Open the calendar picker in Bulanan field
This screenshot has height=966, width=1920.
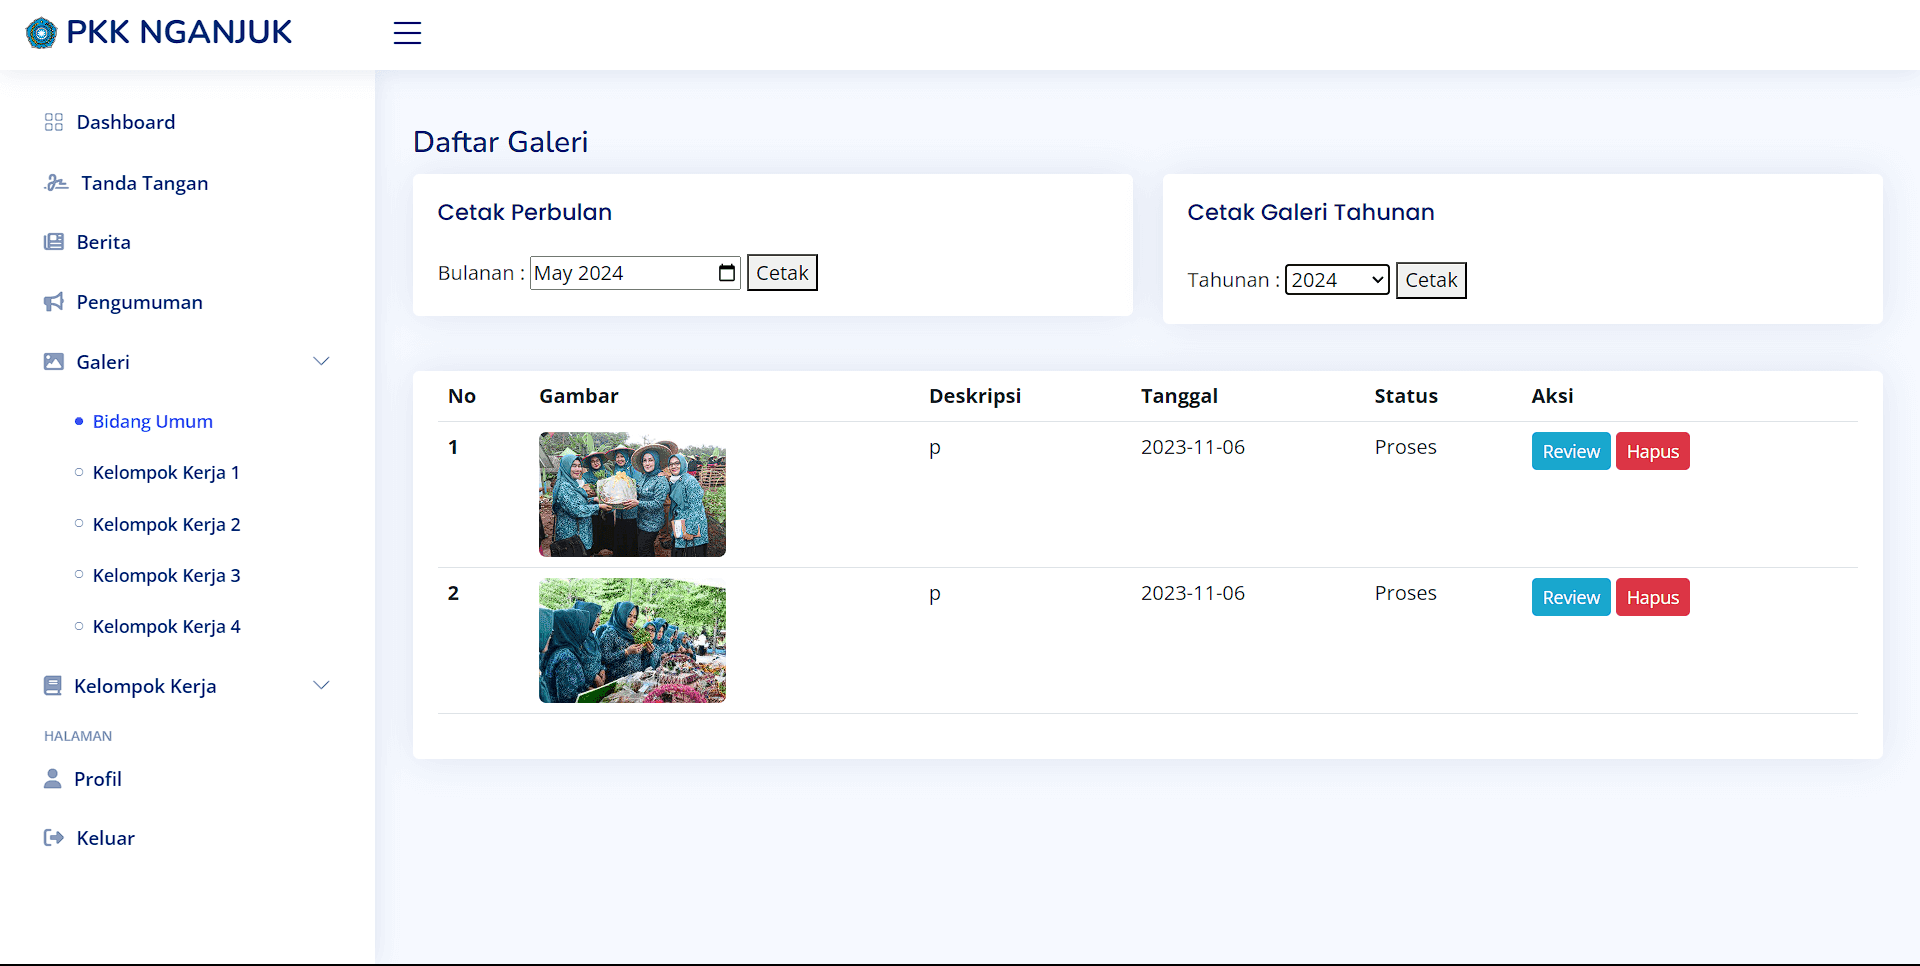(x=727, y=273)
